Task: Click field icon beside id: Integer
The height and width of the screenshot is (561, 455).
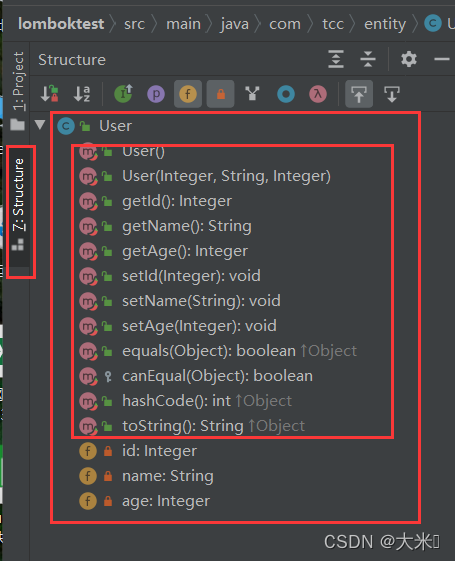Action: [x=88, y=451]
